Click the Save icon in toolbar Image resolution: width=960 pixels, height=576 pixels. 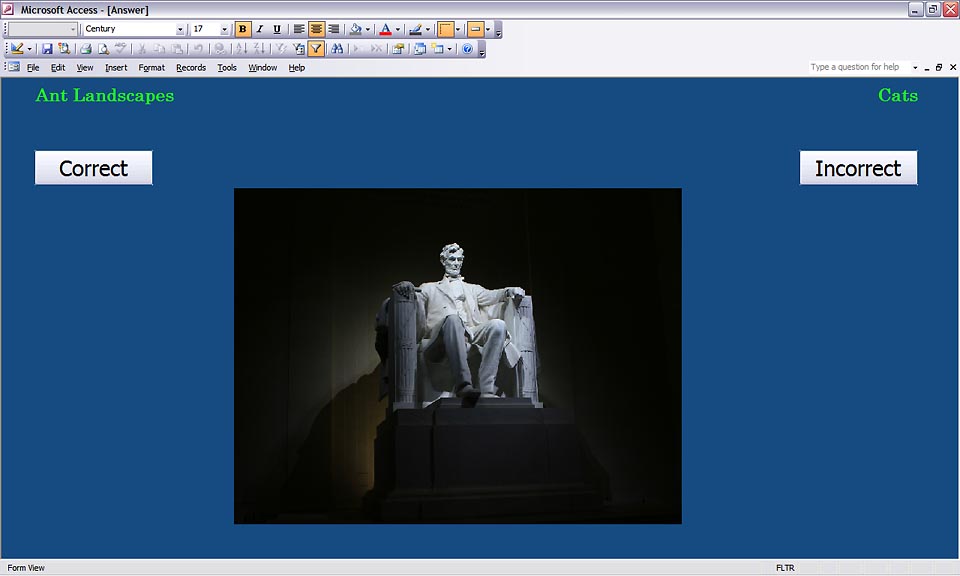(x=47, y=48)
